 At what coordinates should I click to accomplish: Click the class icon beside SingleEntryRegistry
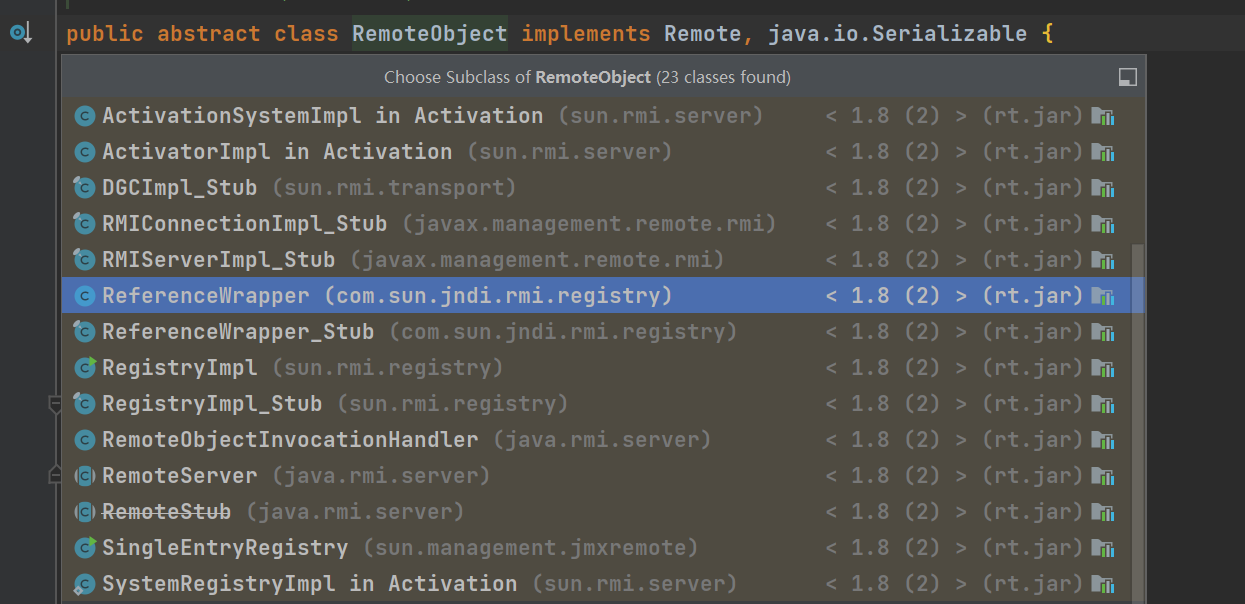pyautogui.click(x=84, y=548)
